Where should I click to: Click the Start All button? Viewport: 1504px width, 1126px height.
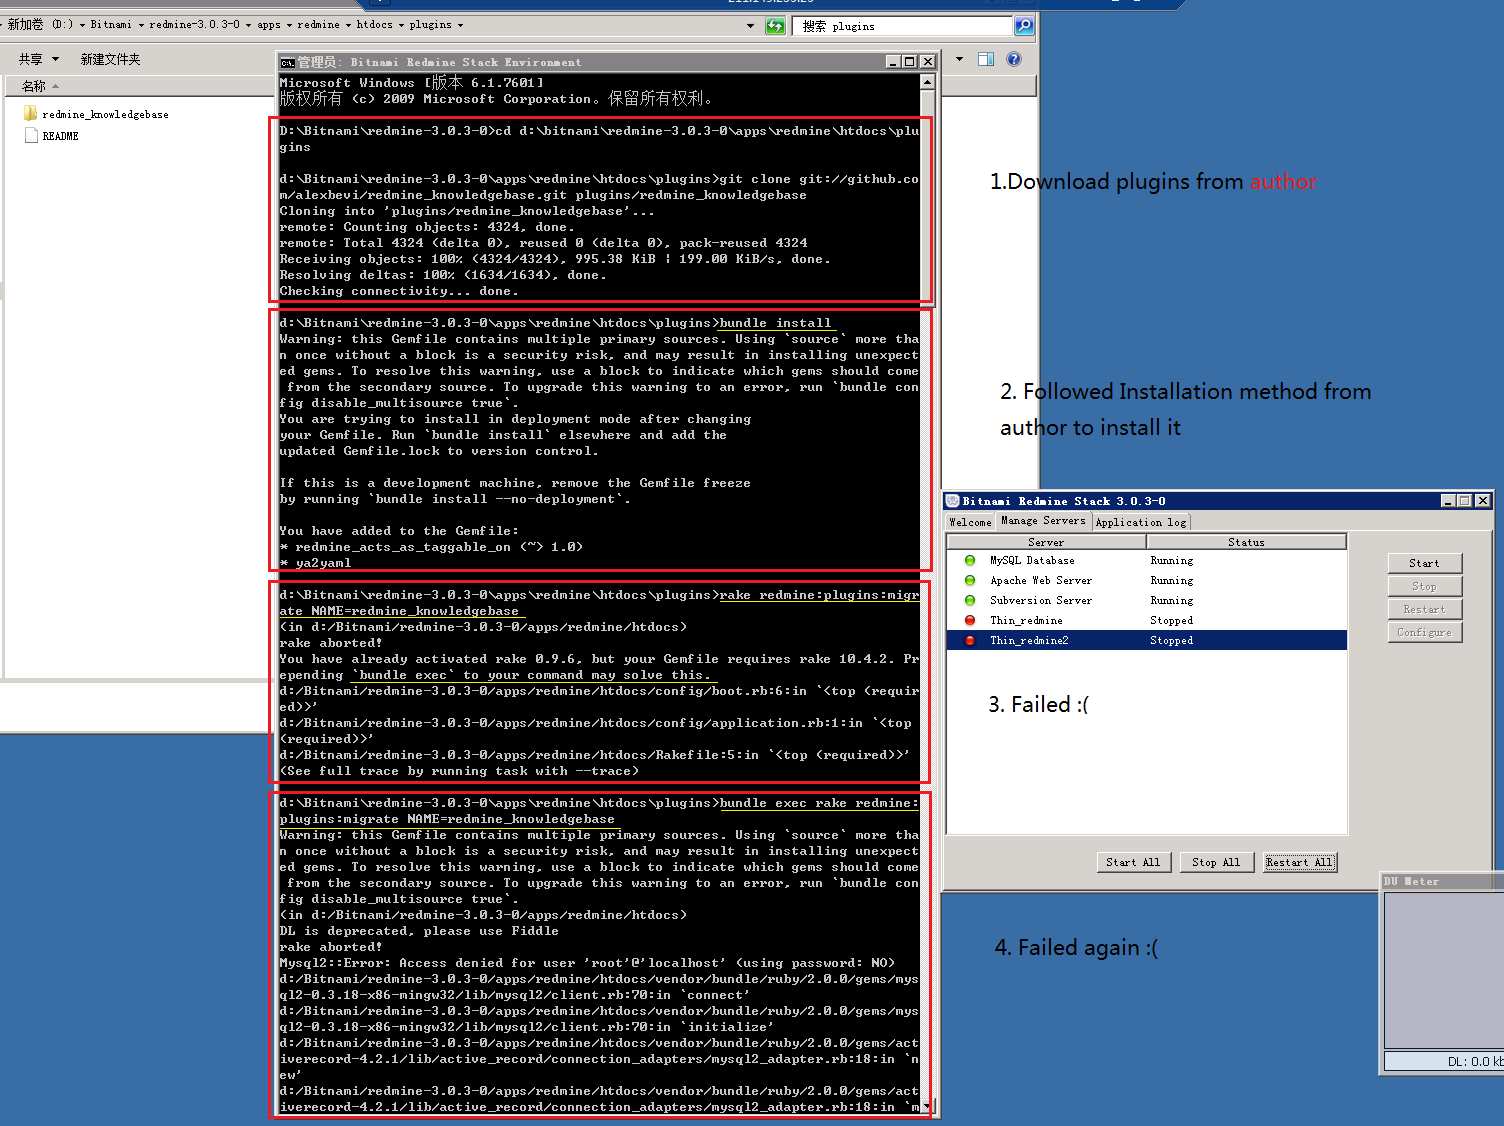click(1133, 862)
